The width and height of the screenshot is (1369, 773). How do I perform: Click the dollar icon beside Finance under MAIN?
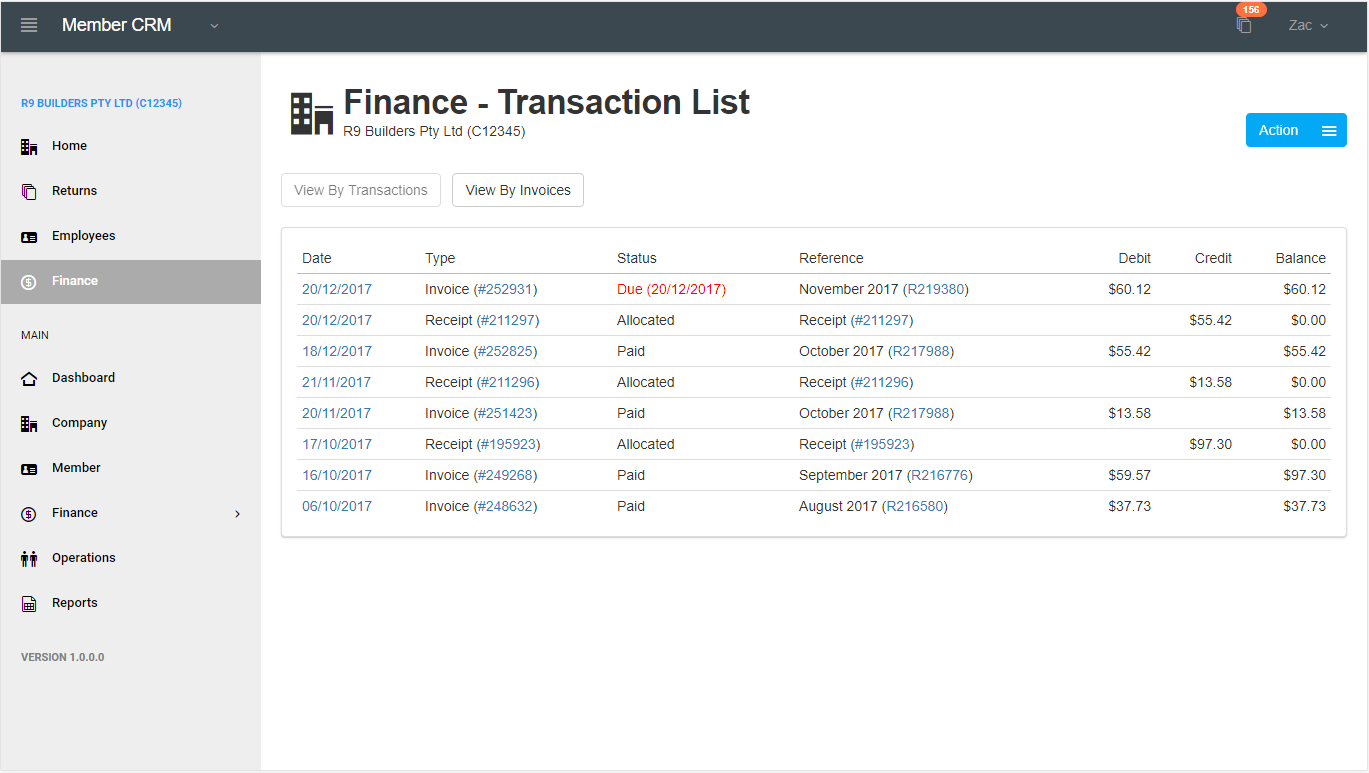(x=29, y=513)
